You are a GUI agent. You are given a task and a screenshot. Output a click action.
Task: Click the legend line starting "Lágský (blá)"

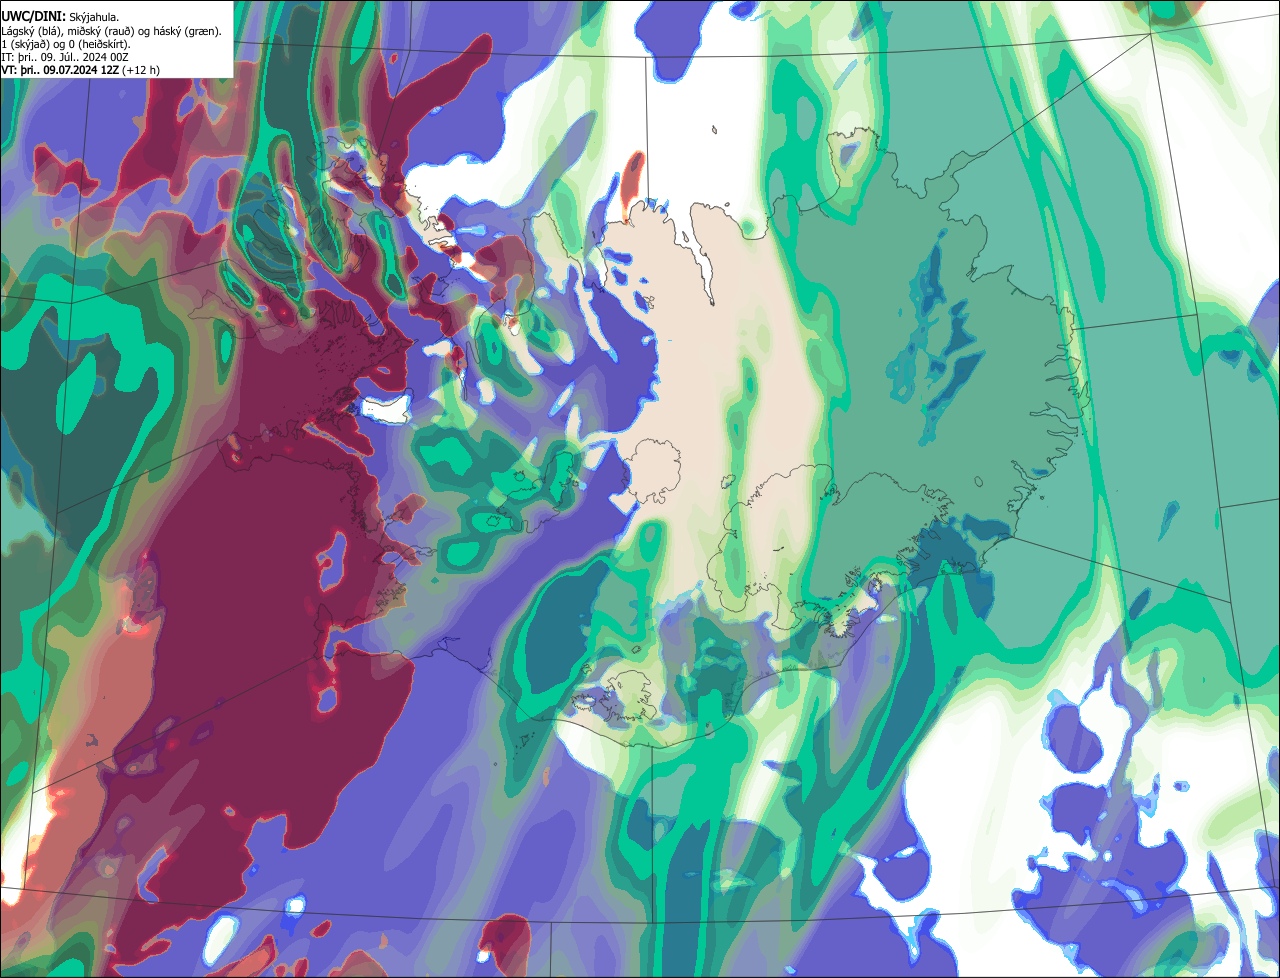pos(112,31)
